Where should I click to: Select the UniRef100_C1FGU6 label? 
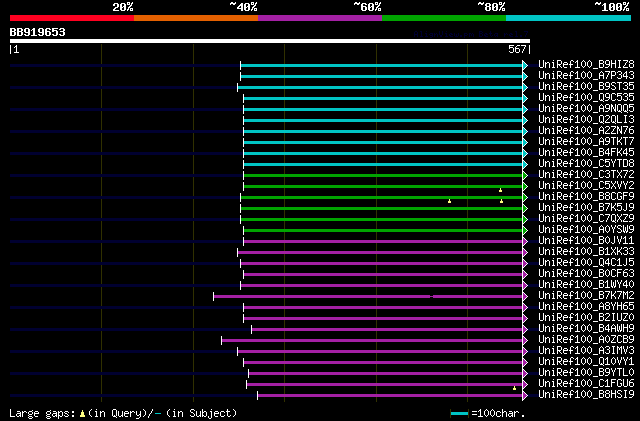click(x=586, y=384)
